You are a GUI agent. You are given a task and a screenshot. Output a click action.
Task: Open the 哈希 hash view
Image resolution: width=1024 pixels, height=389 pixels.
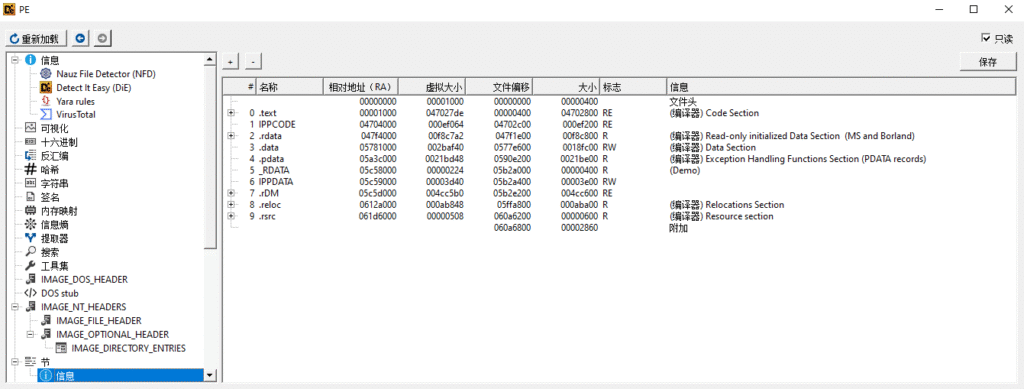[x=50, y=170]
